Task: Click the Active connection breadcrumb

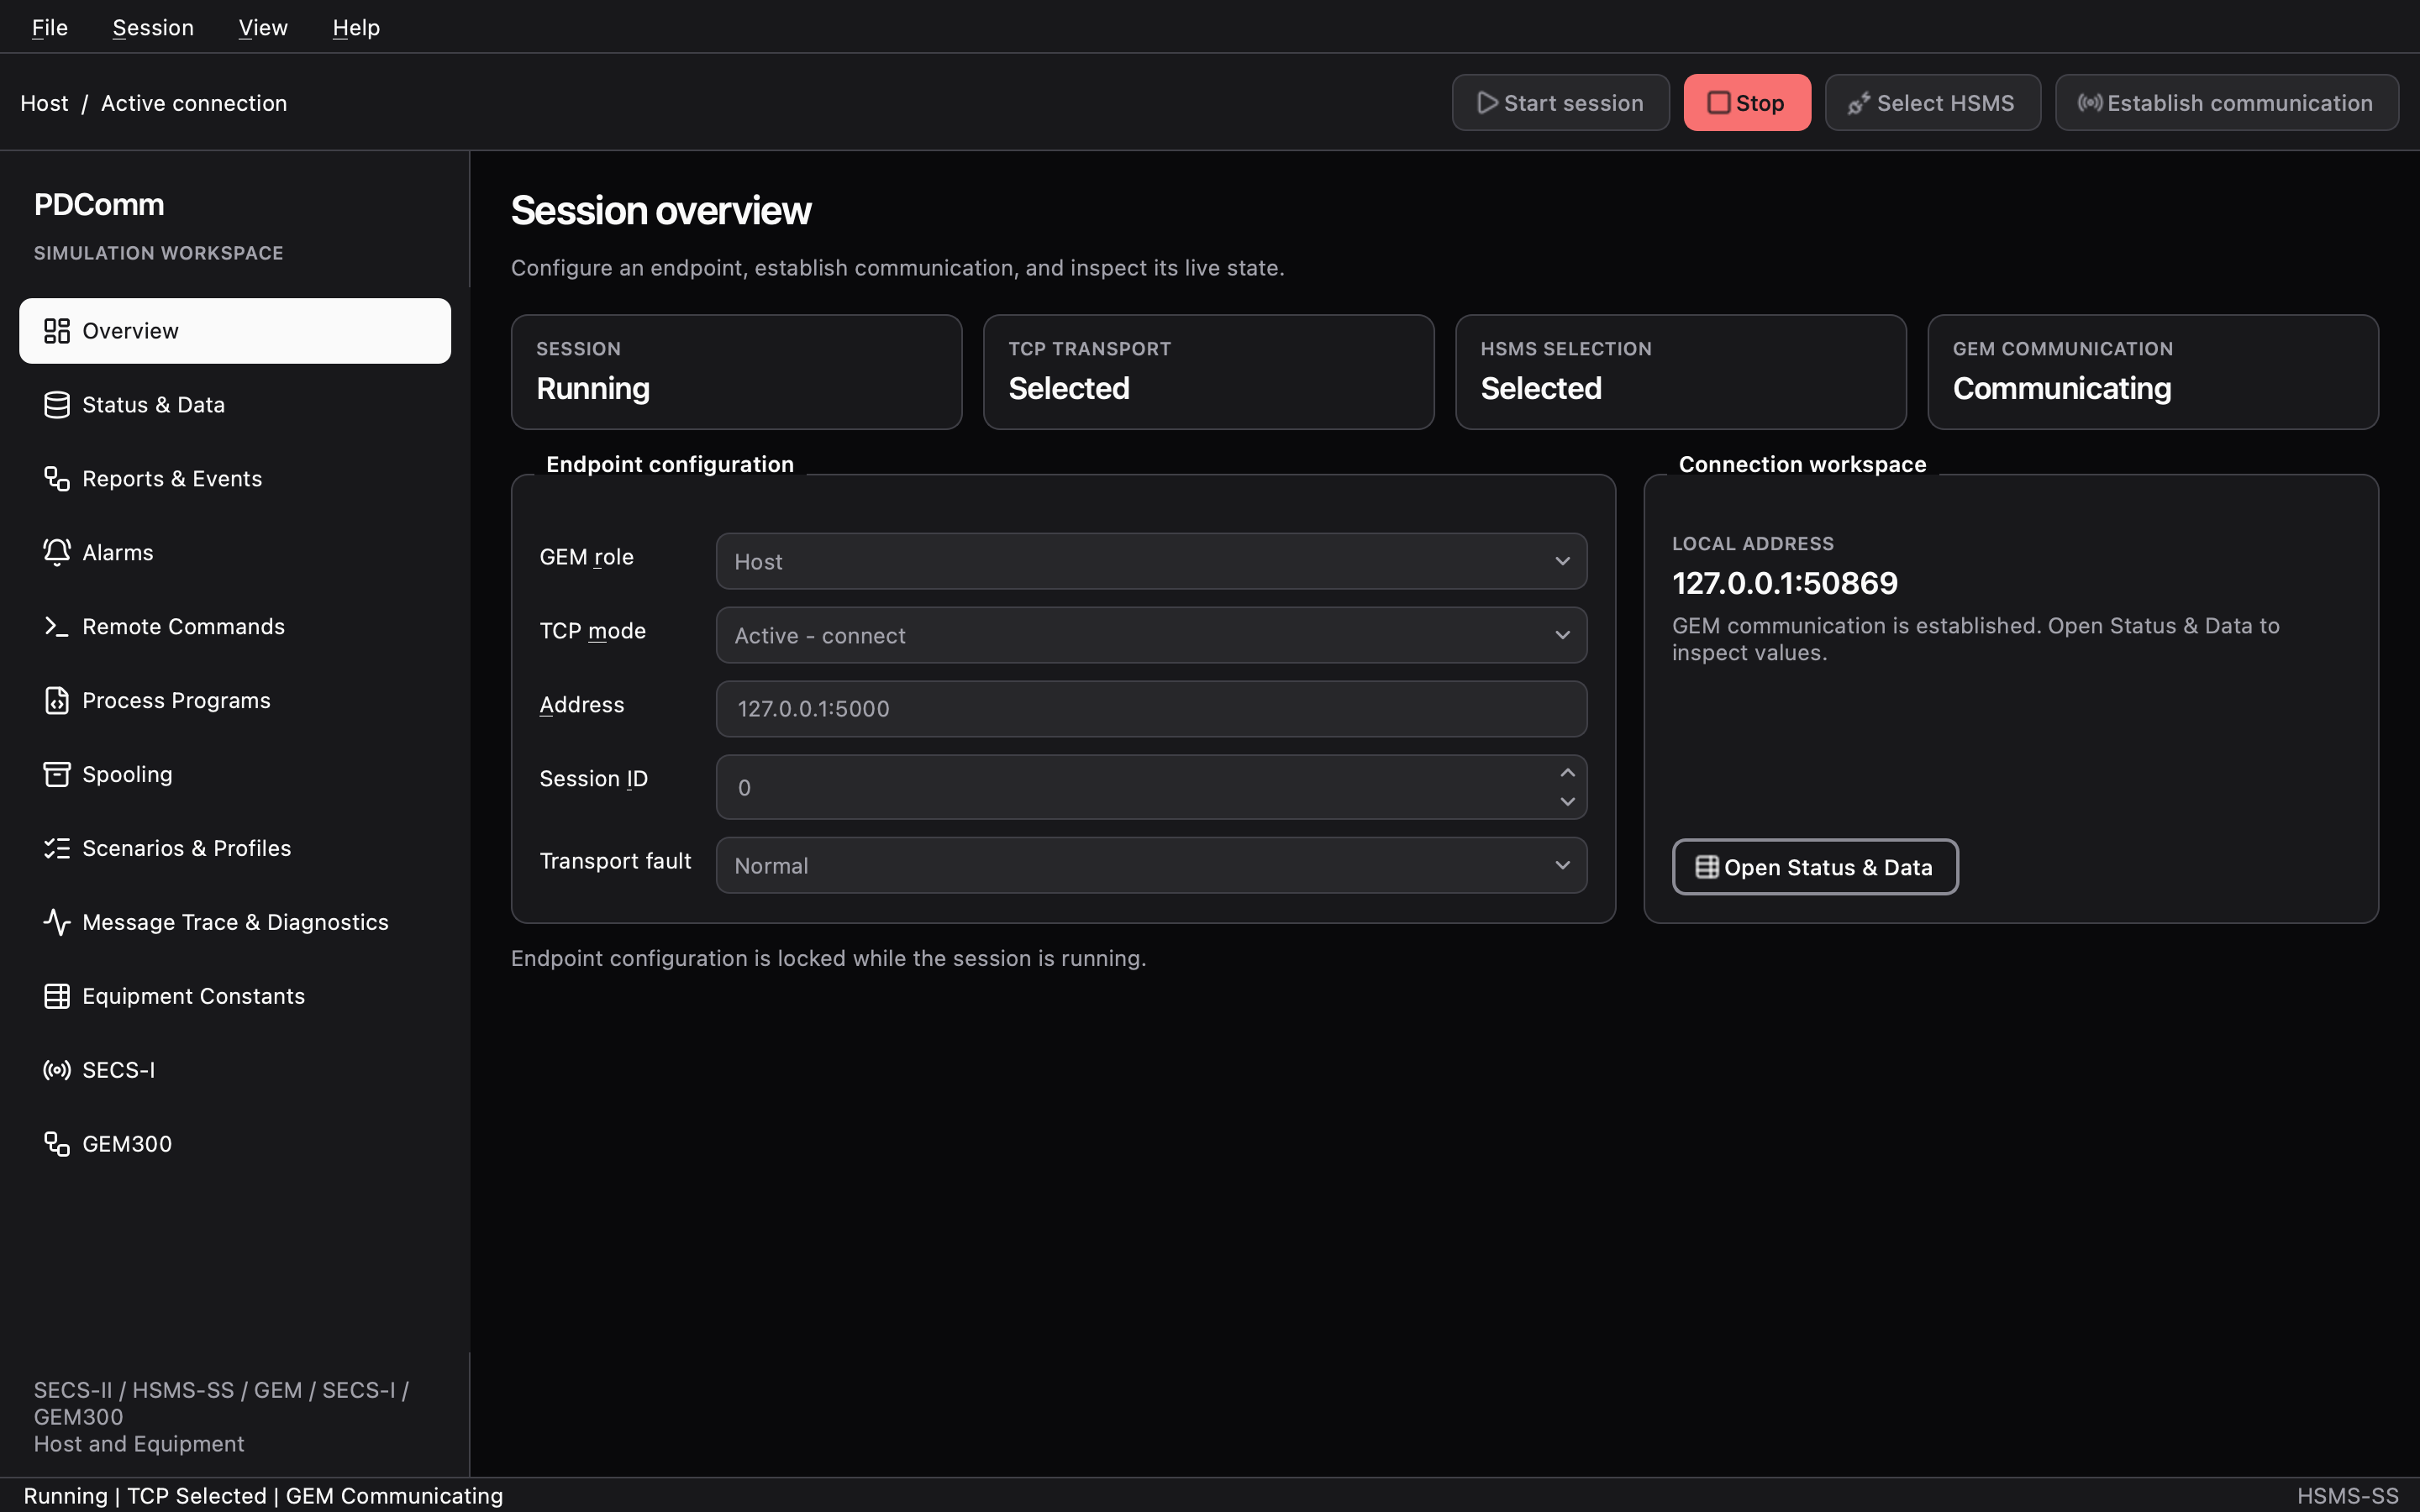Action: (x=194, y=103)
